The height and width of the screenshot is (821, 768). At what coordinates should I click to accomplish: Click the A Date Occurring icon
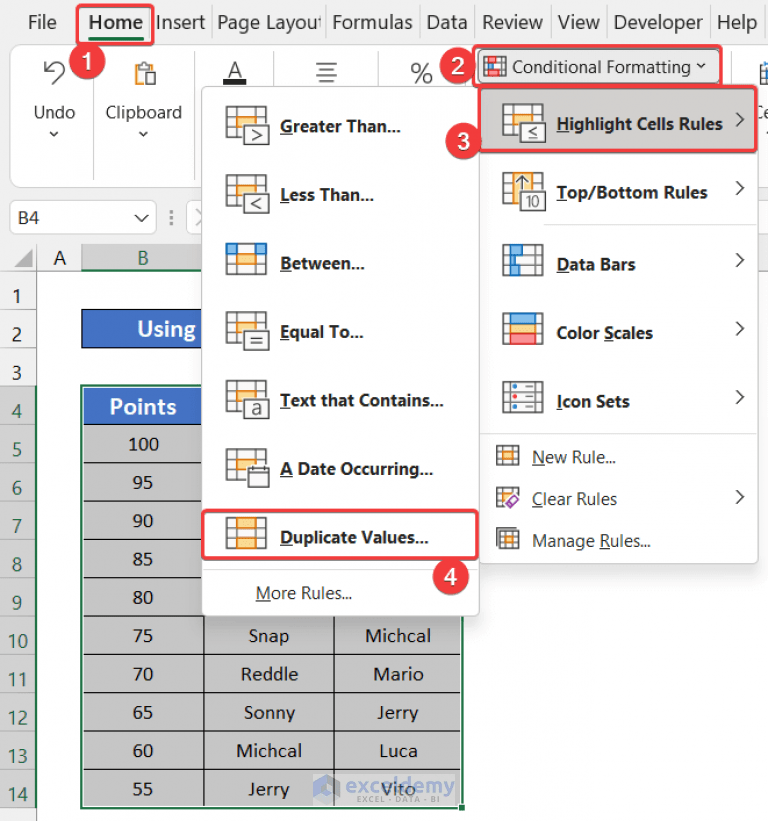(247, 468)
